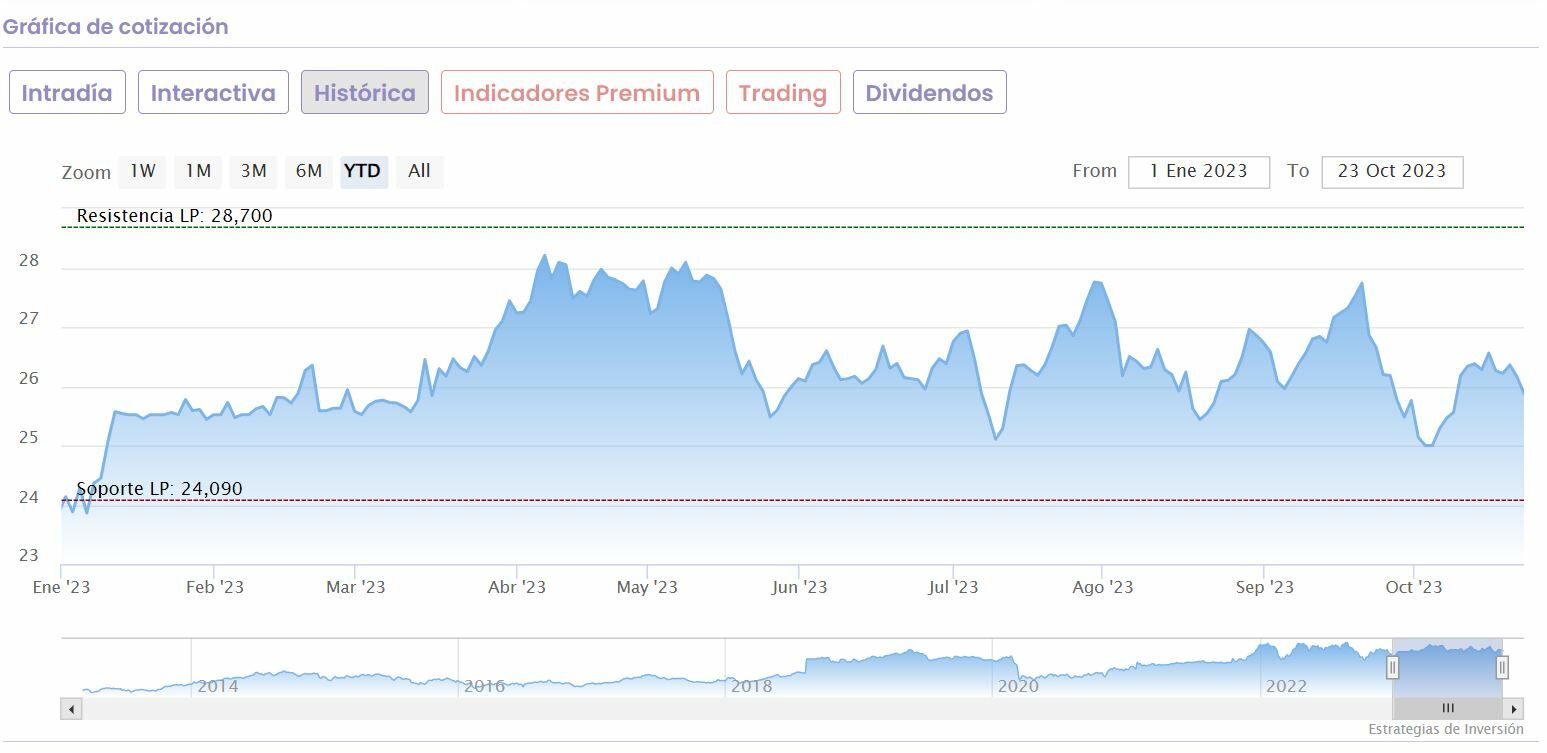Show All historical data range
1547x753 pixels.
pyautogui.click(x=419, y=172)
